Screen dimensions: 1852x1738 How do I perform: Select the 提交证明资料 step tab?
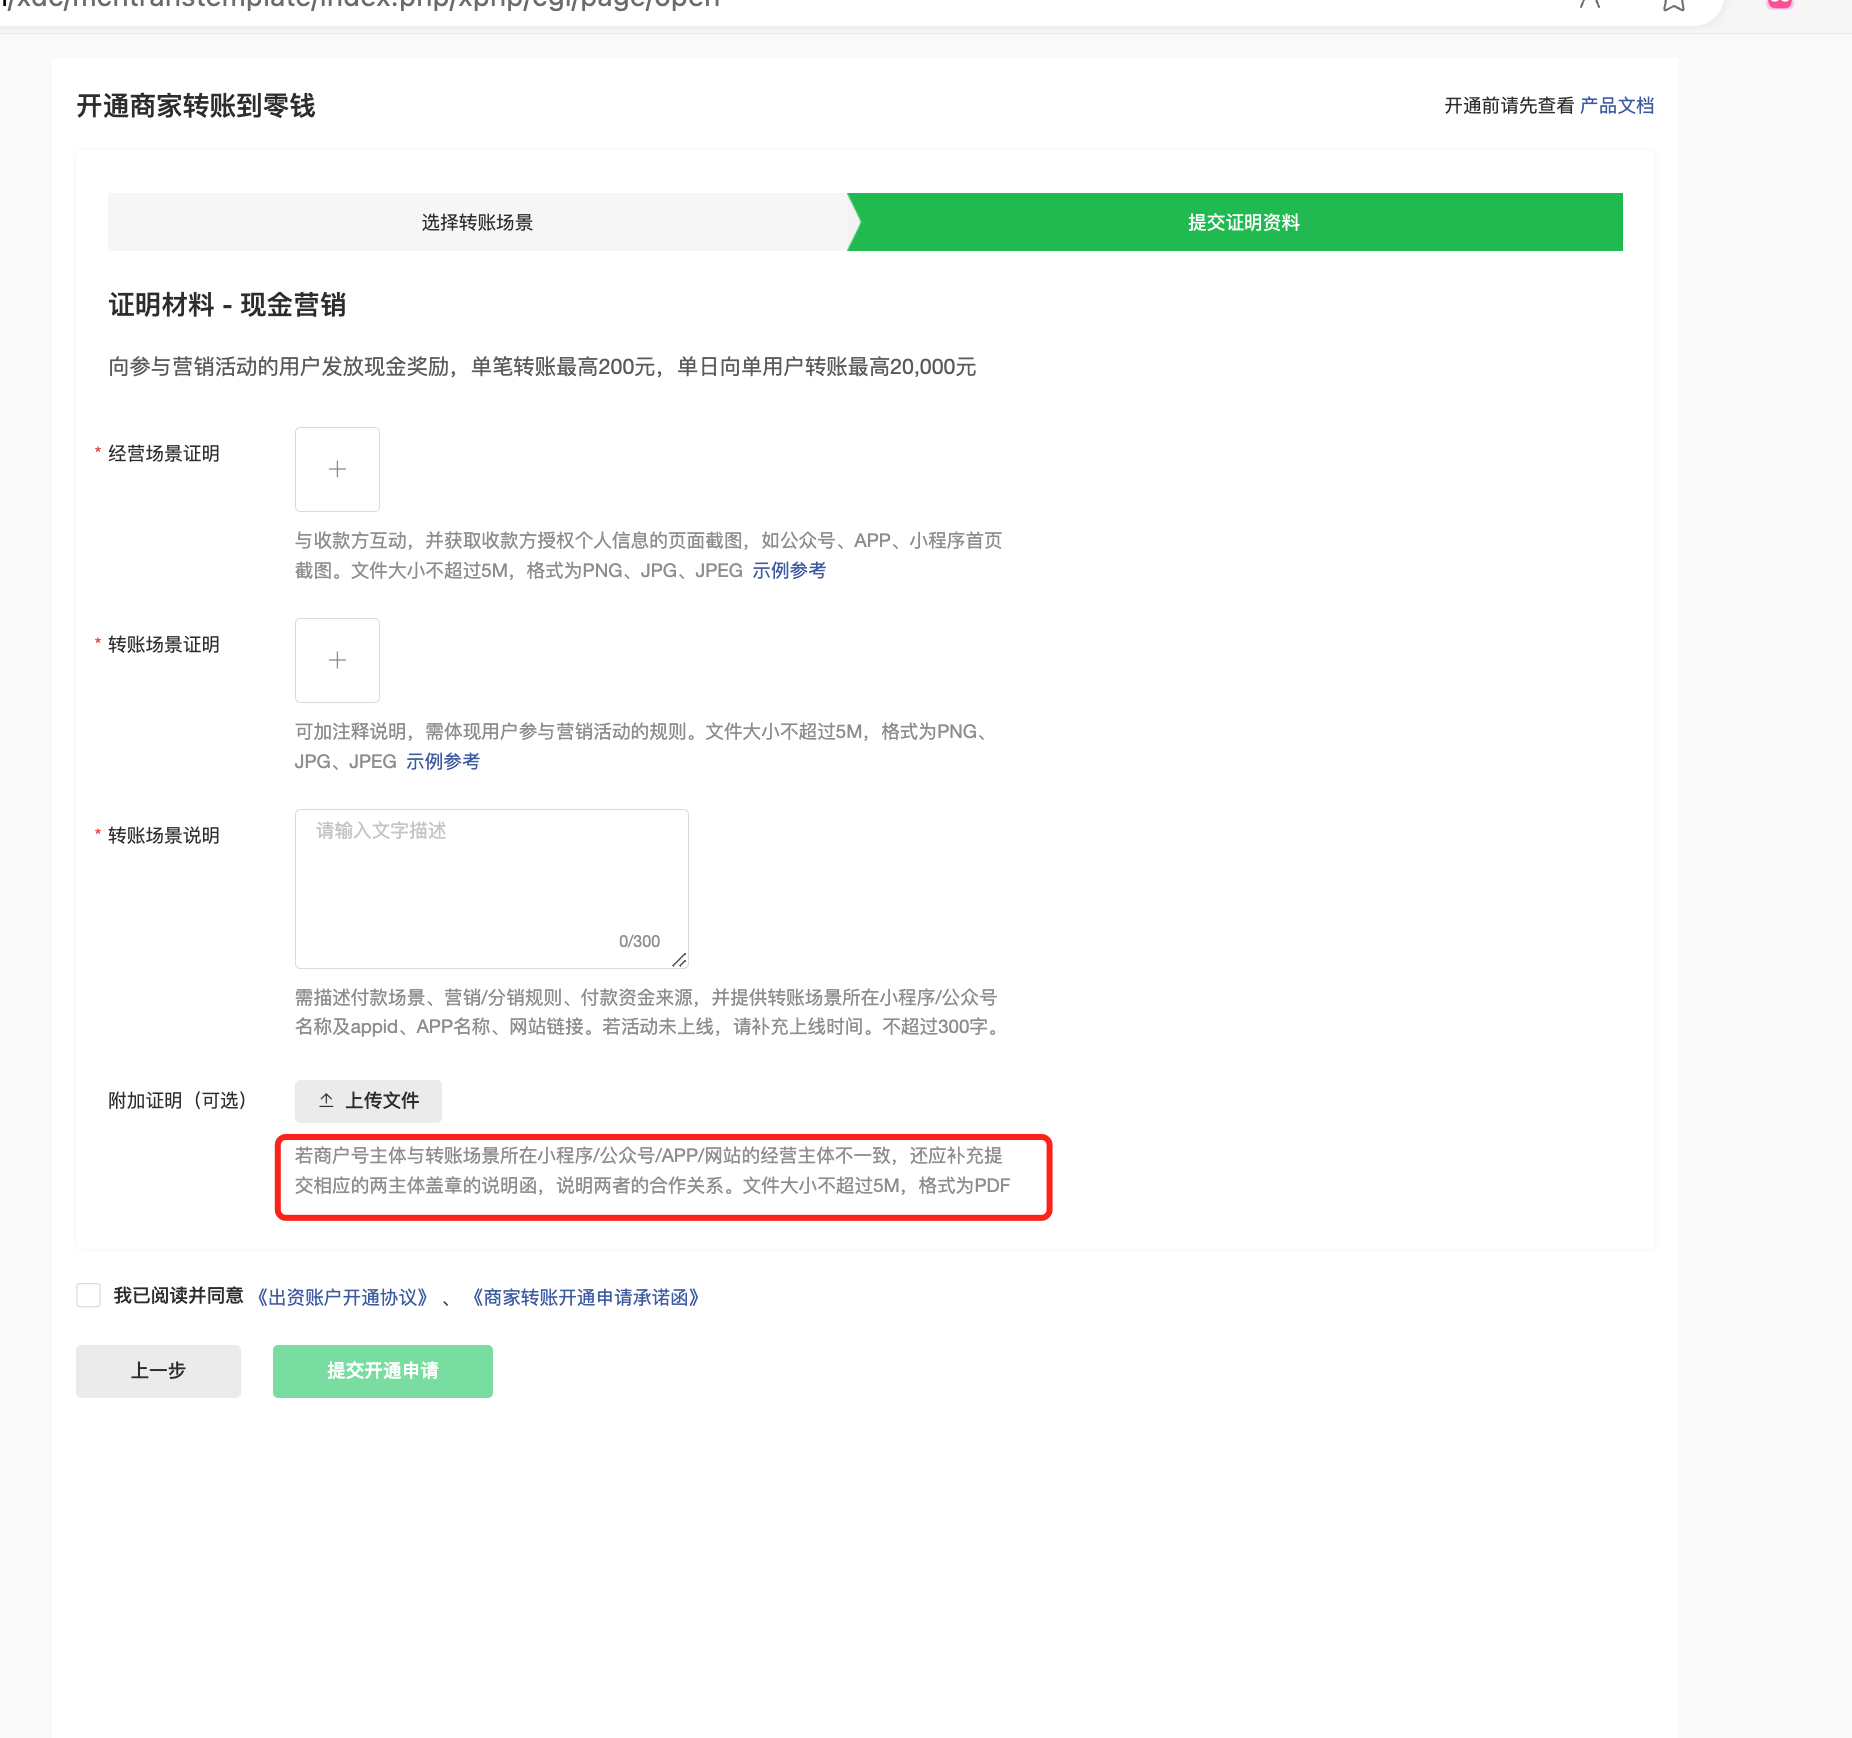(x=1243, y=222)
